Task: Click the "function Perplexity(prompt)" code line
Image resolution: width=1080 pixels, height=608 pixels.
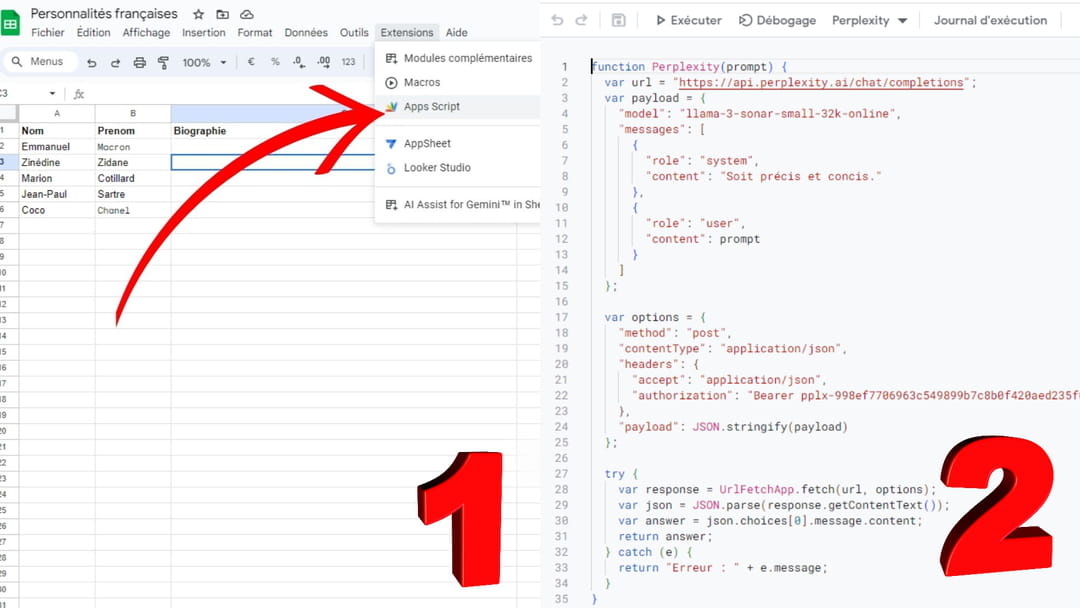Action: click(x=689, y=67)
